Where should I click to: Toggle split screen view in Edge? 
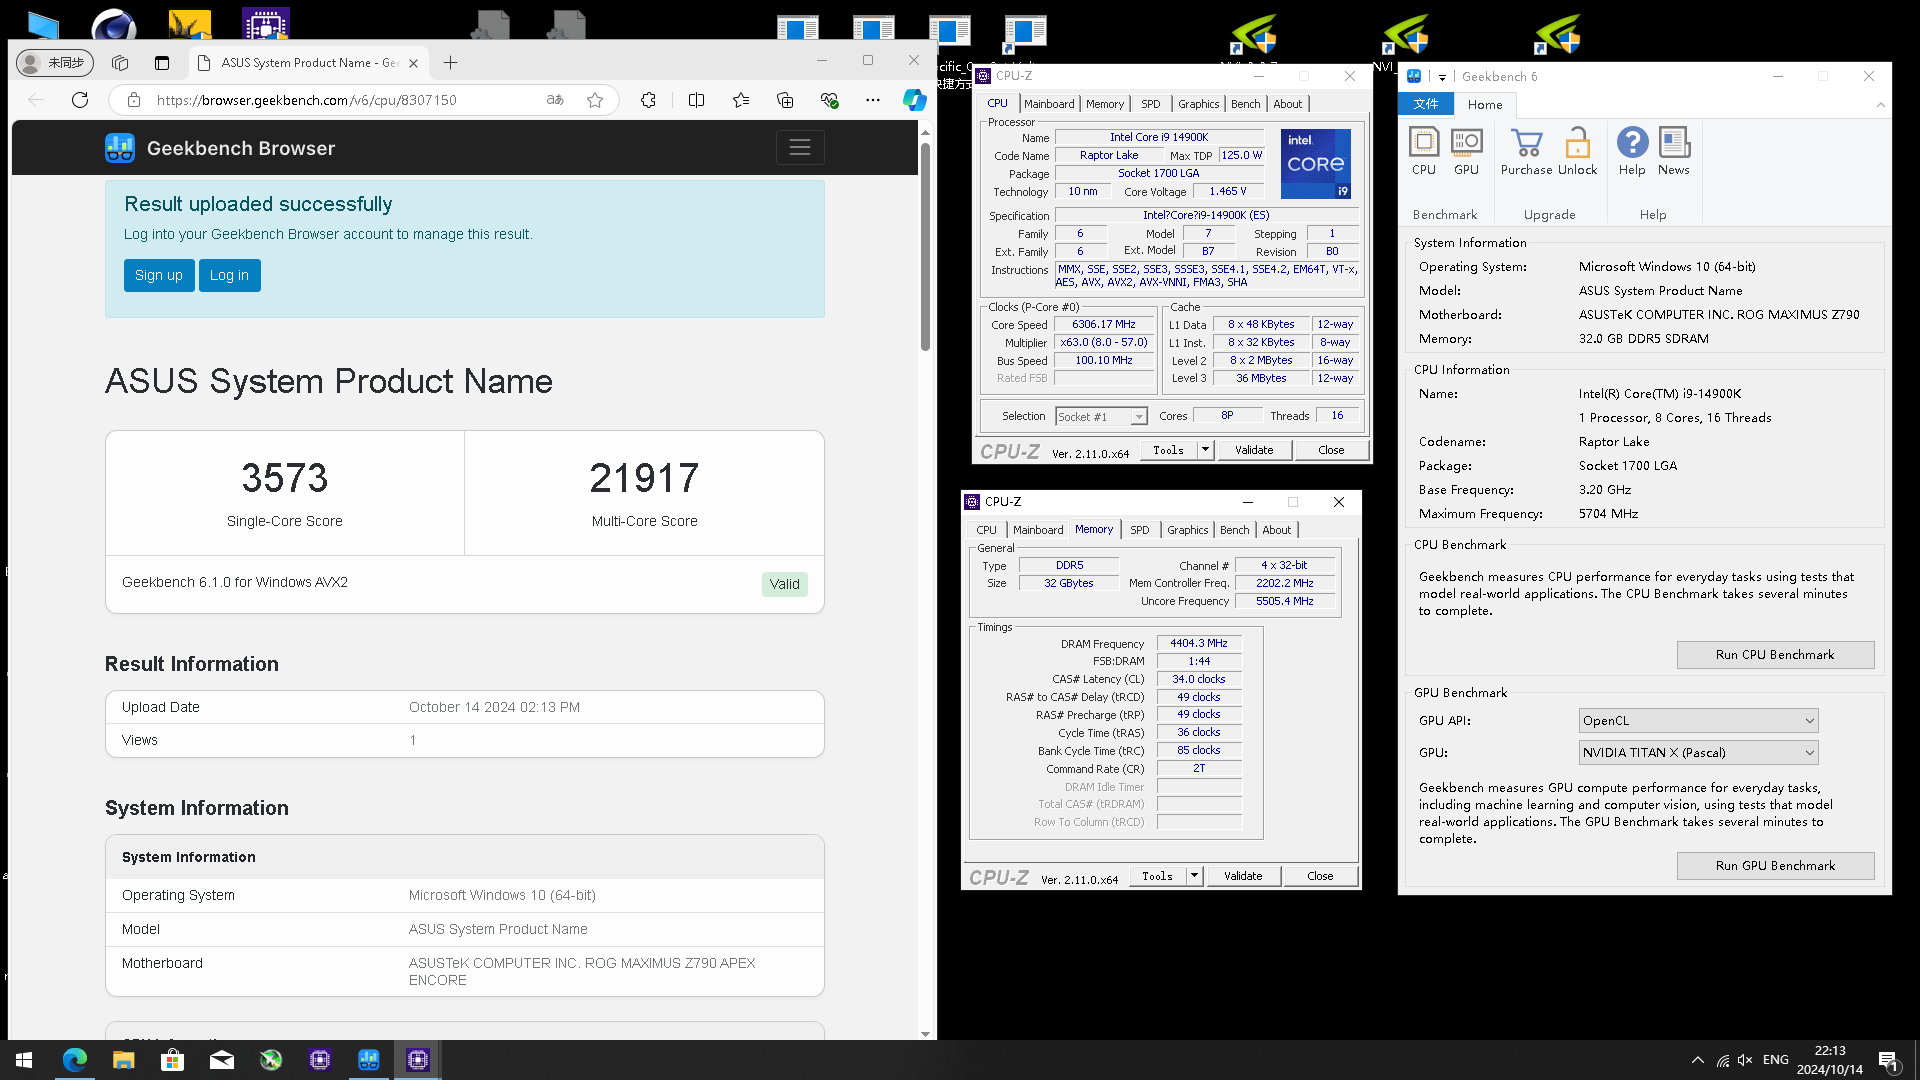pos(697,100)
